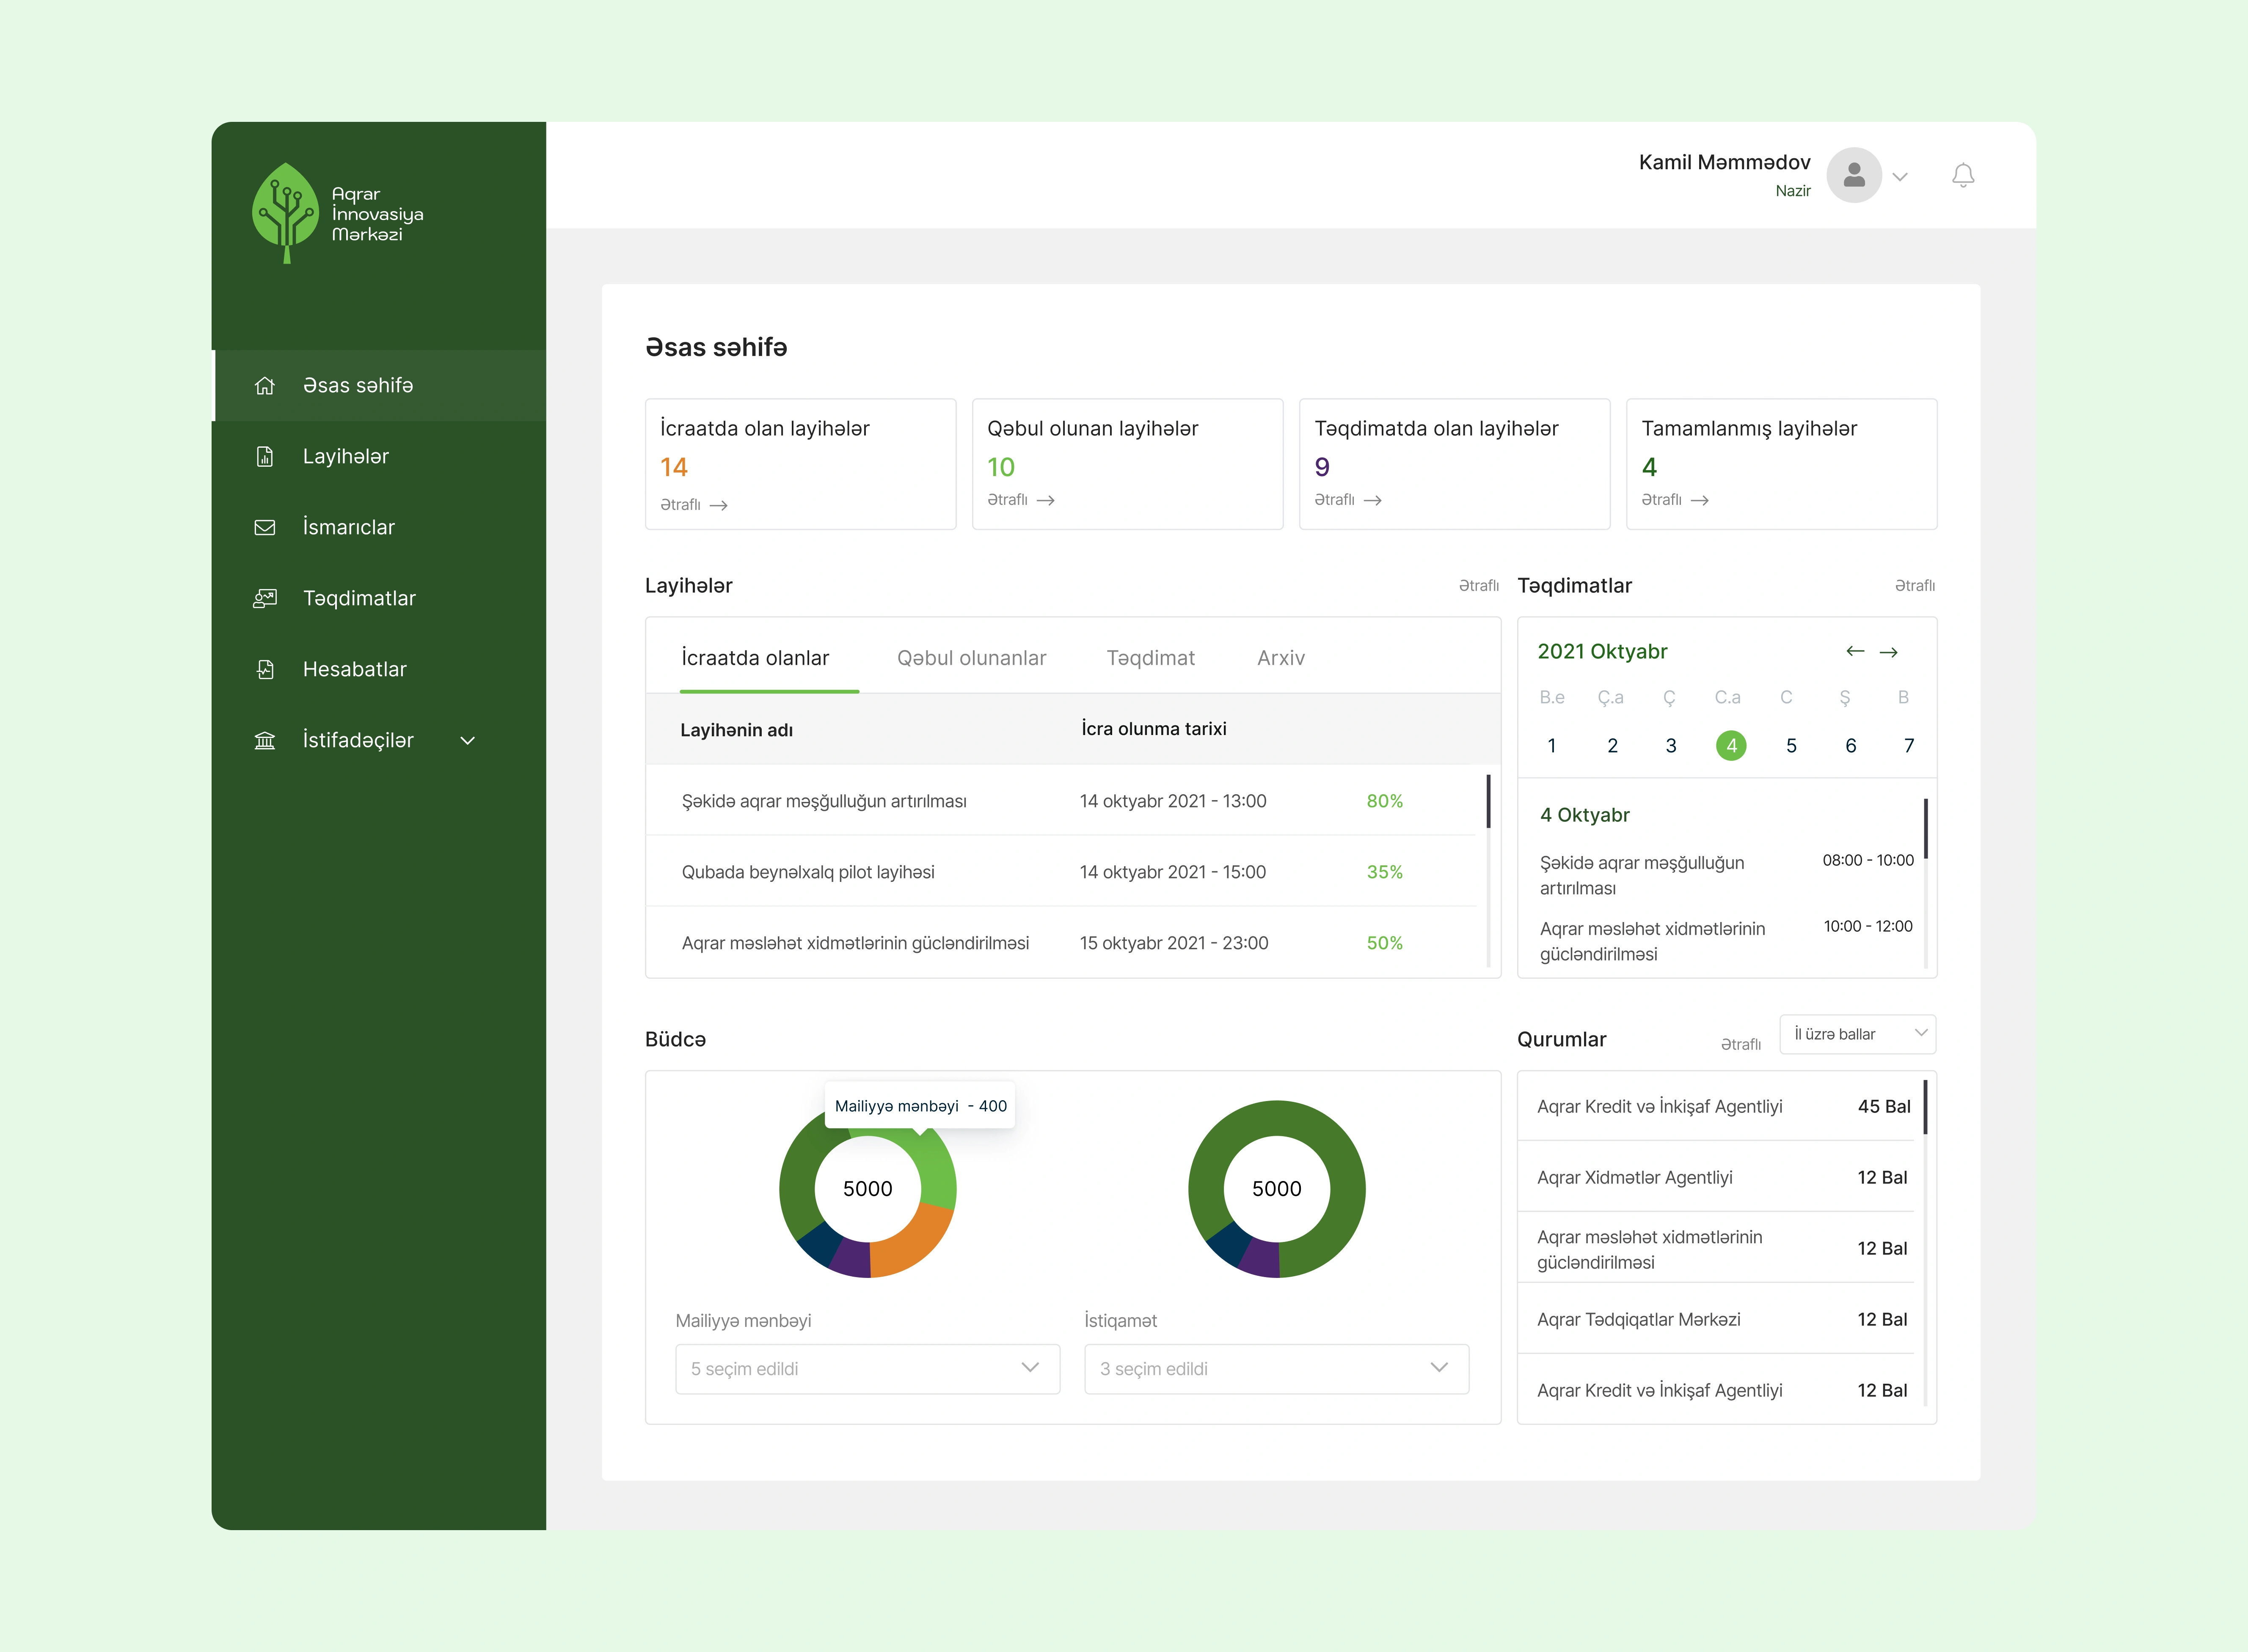
Task: Expand the İstifadəçilər sidebar submenu
Action: (x=467, y=741)
